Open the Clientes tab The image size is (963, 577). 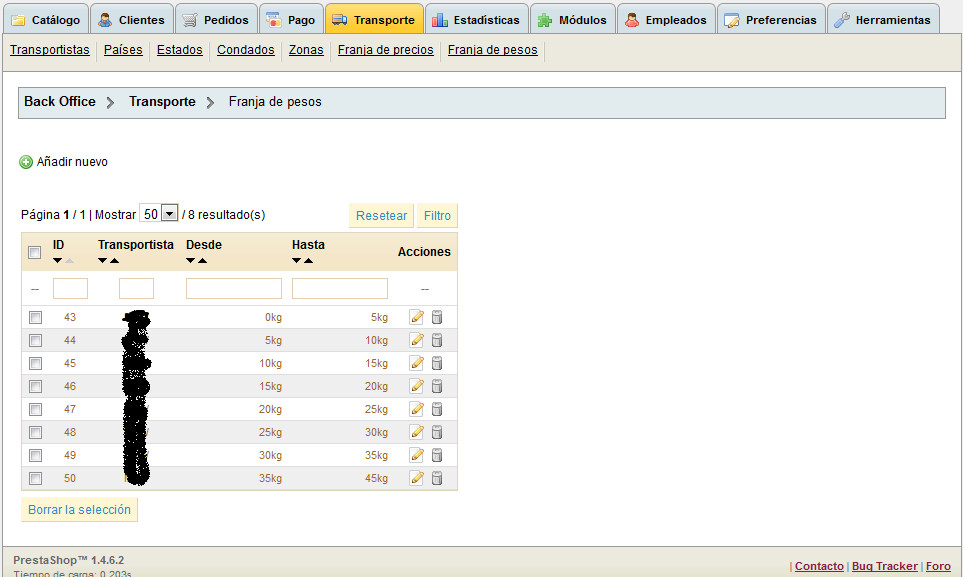tap(132, 20)
